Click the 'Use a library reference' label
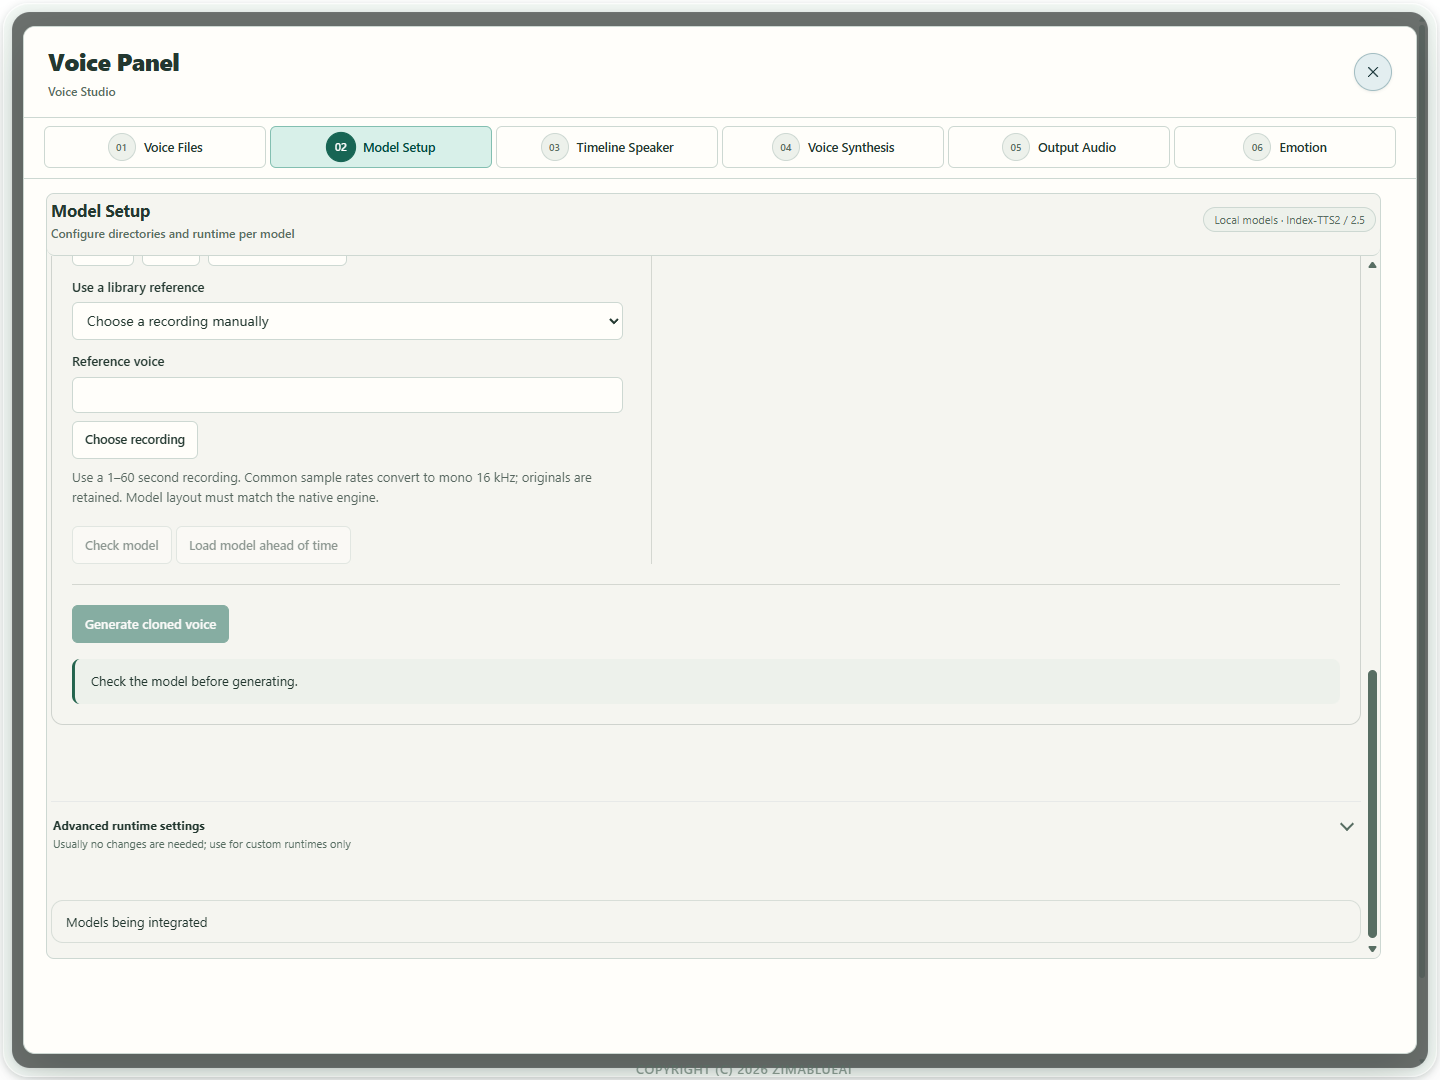This screenshot has width=1440, height=1080. coord(138,288)
